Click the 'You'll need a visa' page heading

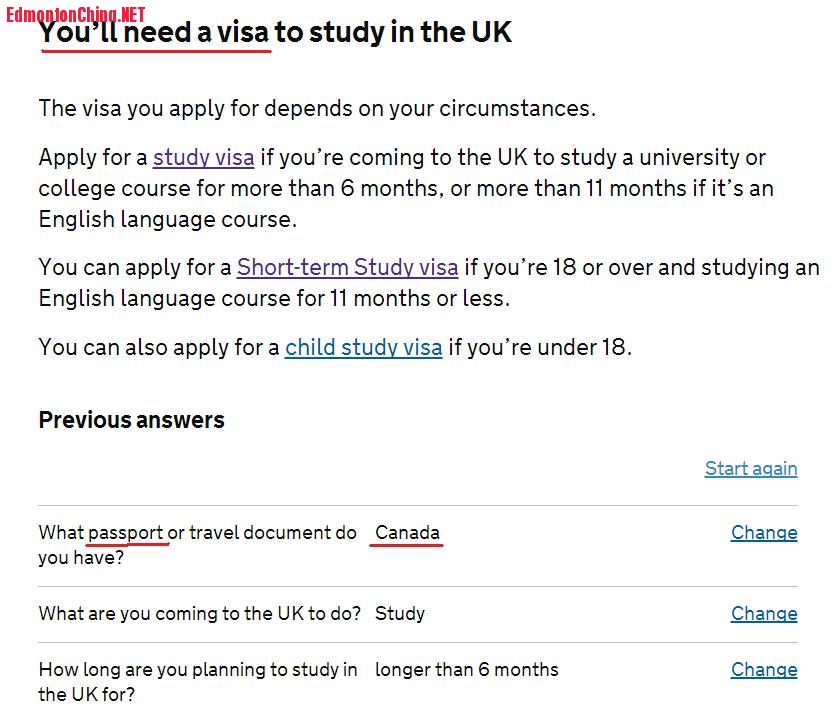275,33
